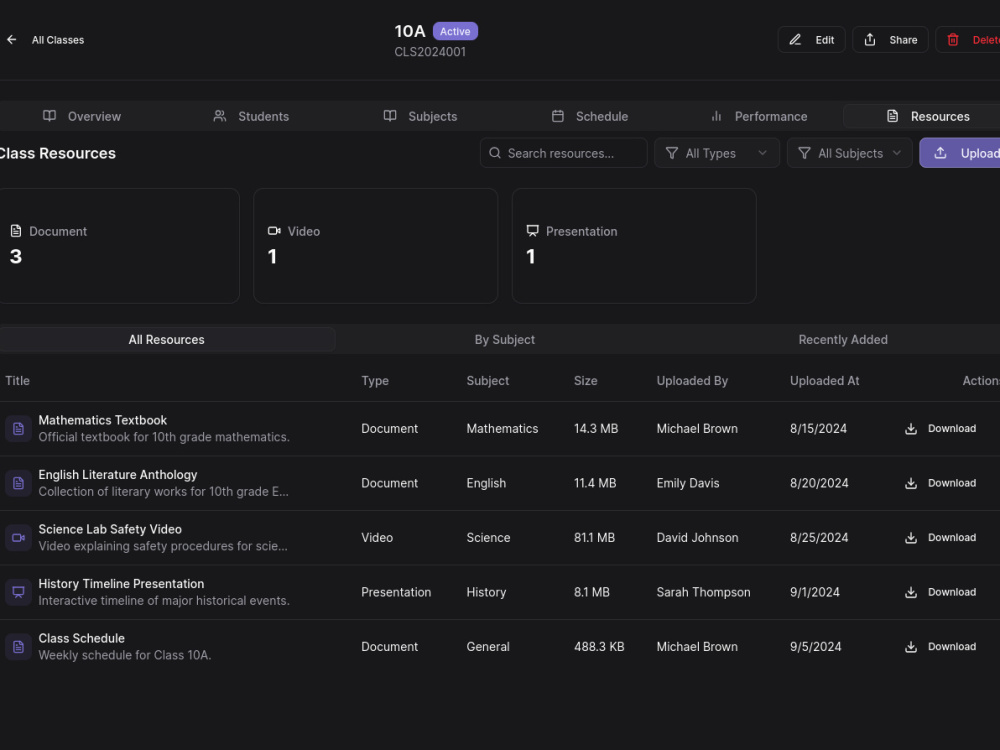Click the calendar icon on the Schedule tab
The image size is (1000, 750).
[557, 116]
